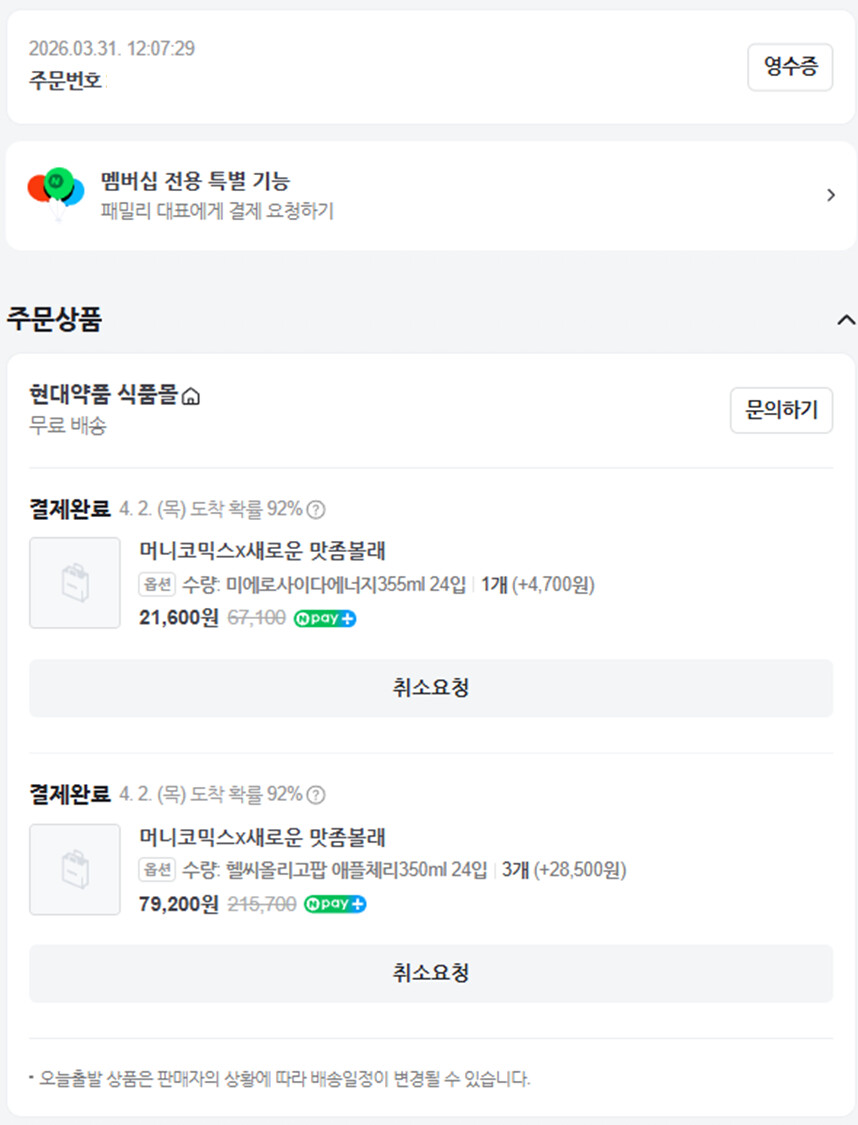The width and height of the screenshot is (858, 1125).
Task: Click the 패밀리 대표에게 결제 요청하기 text
Action: 217,211
